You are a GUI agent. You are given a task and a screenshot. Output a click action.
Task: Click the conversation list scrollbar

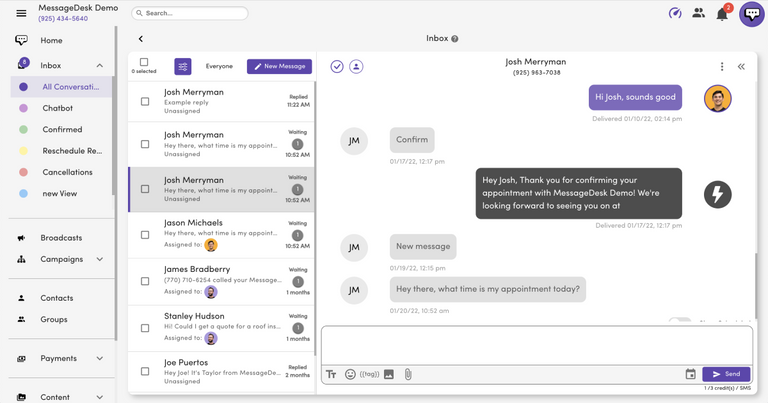click(x=314, y=218)
